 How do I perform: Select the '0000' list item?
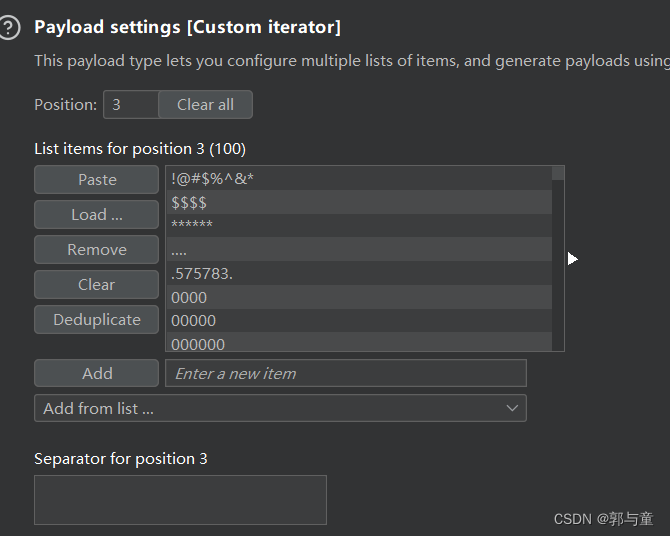(x=358, y=297)
